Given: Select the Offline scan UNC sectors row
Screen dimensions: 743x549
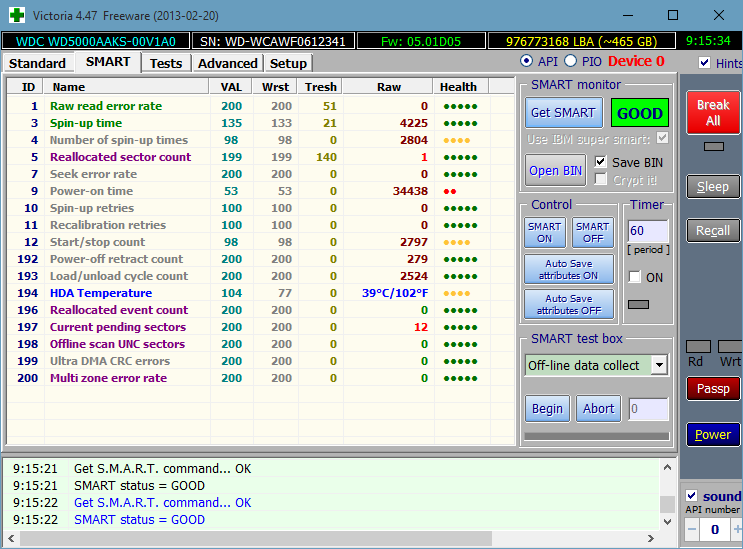Looking at the screenshot, I should point(261,344).
